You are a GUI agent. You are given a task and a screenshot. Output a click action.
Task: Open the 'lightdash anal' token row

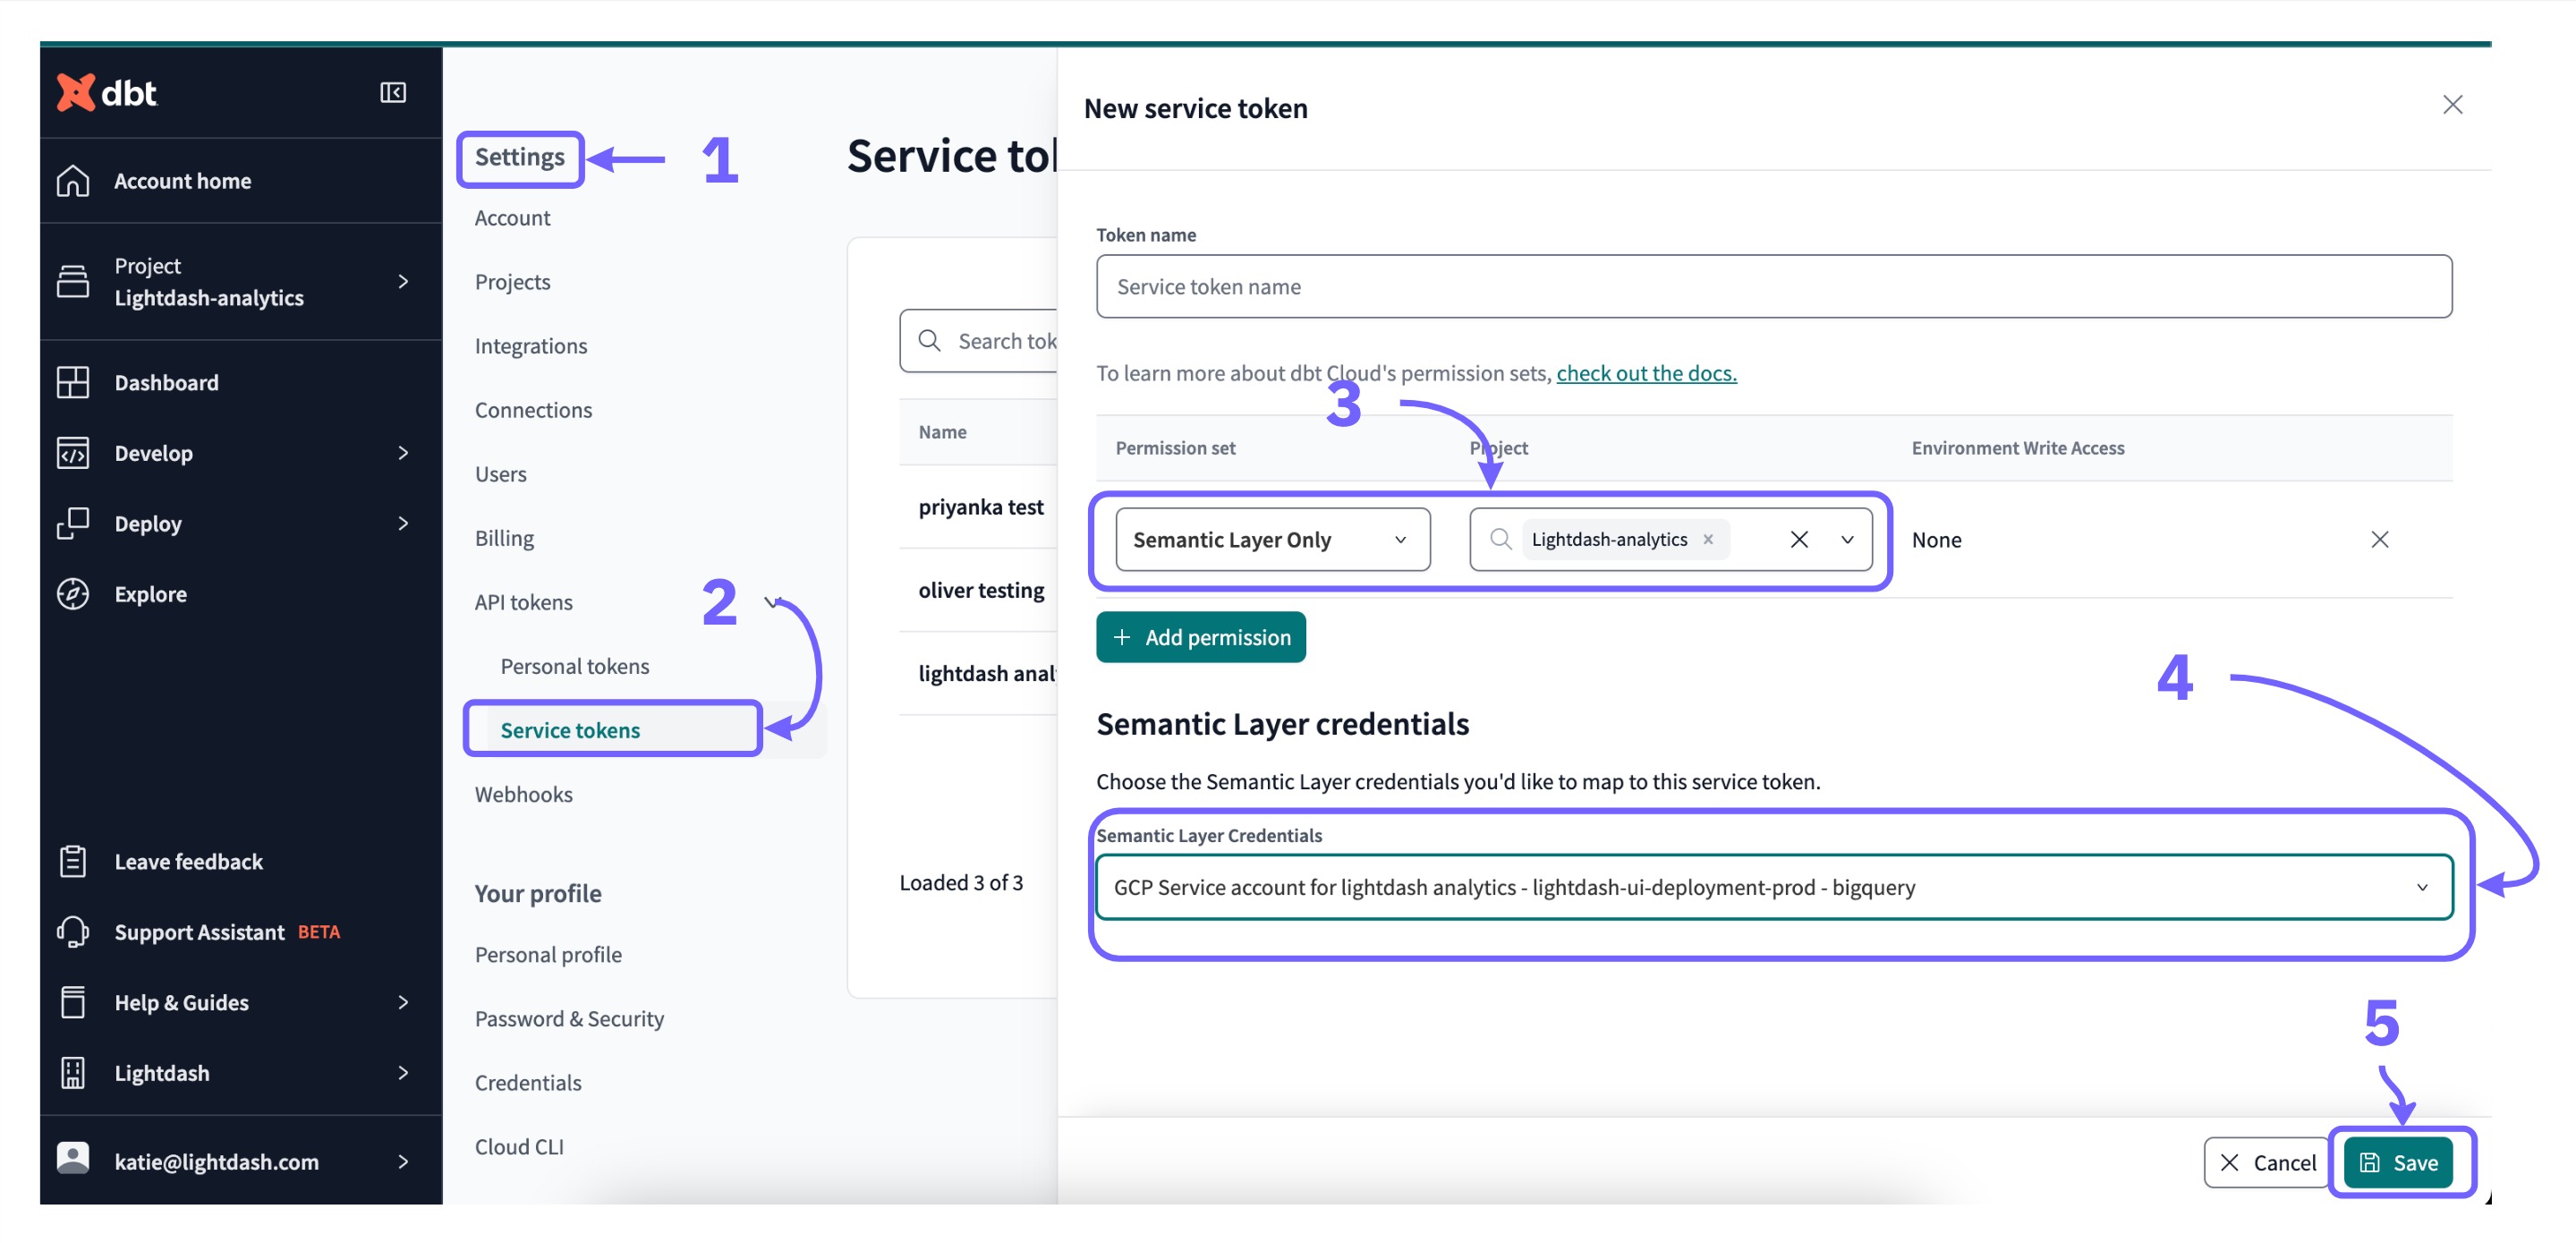(x=987, y=673)
